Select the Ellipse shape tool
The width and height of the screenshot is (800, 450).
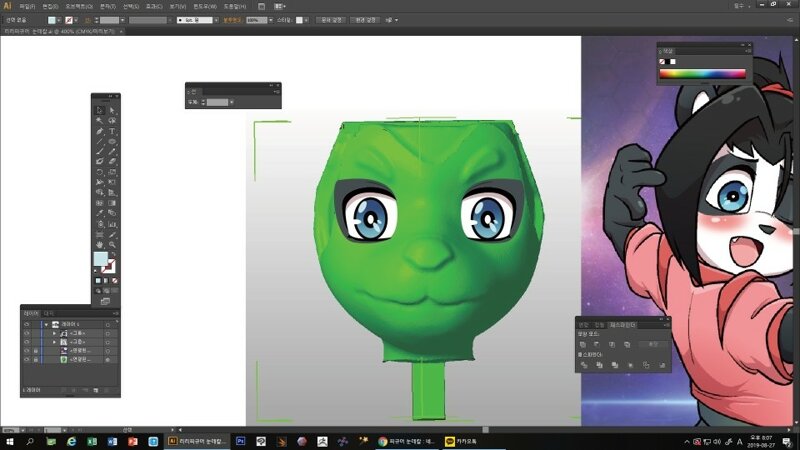point(112,141)
